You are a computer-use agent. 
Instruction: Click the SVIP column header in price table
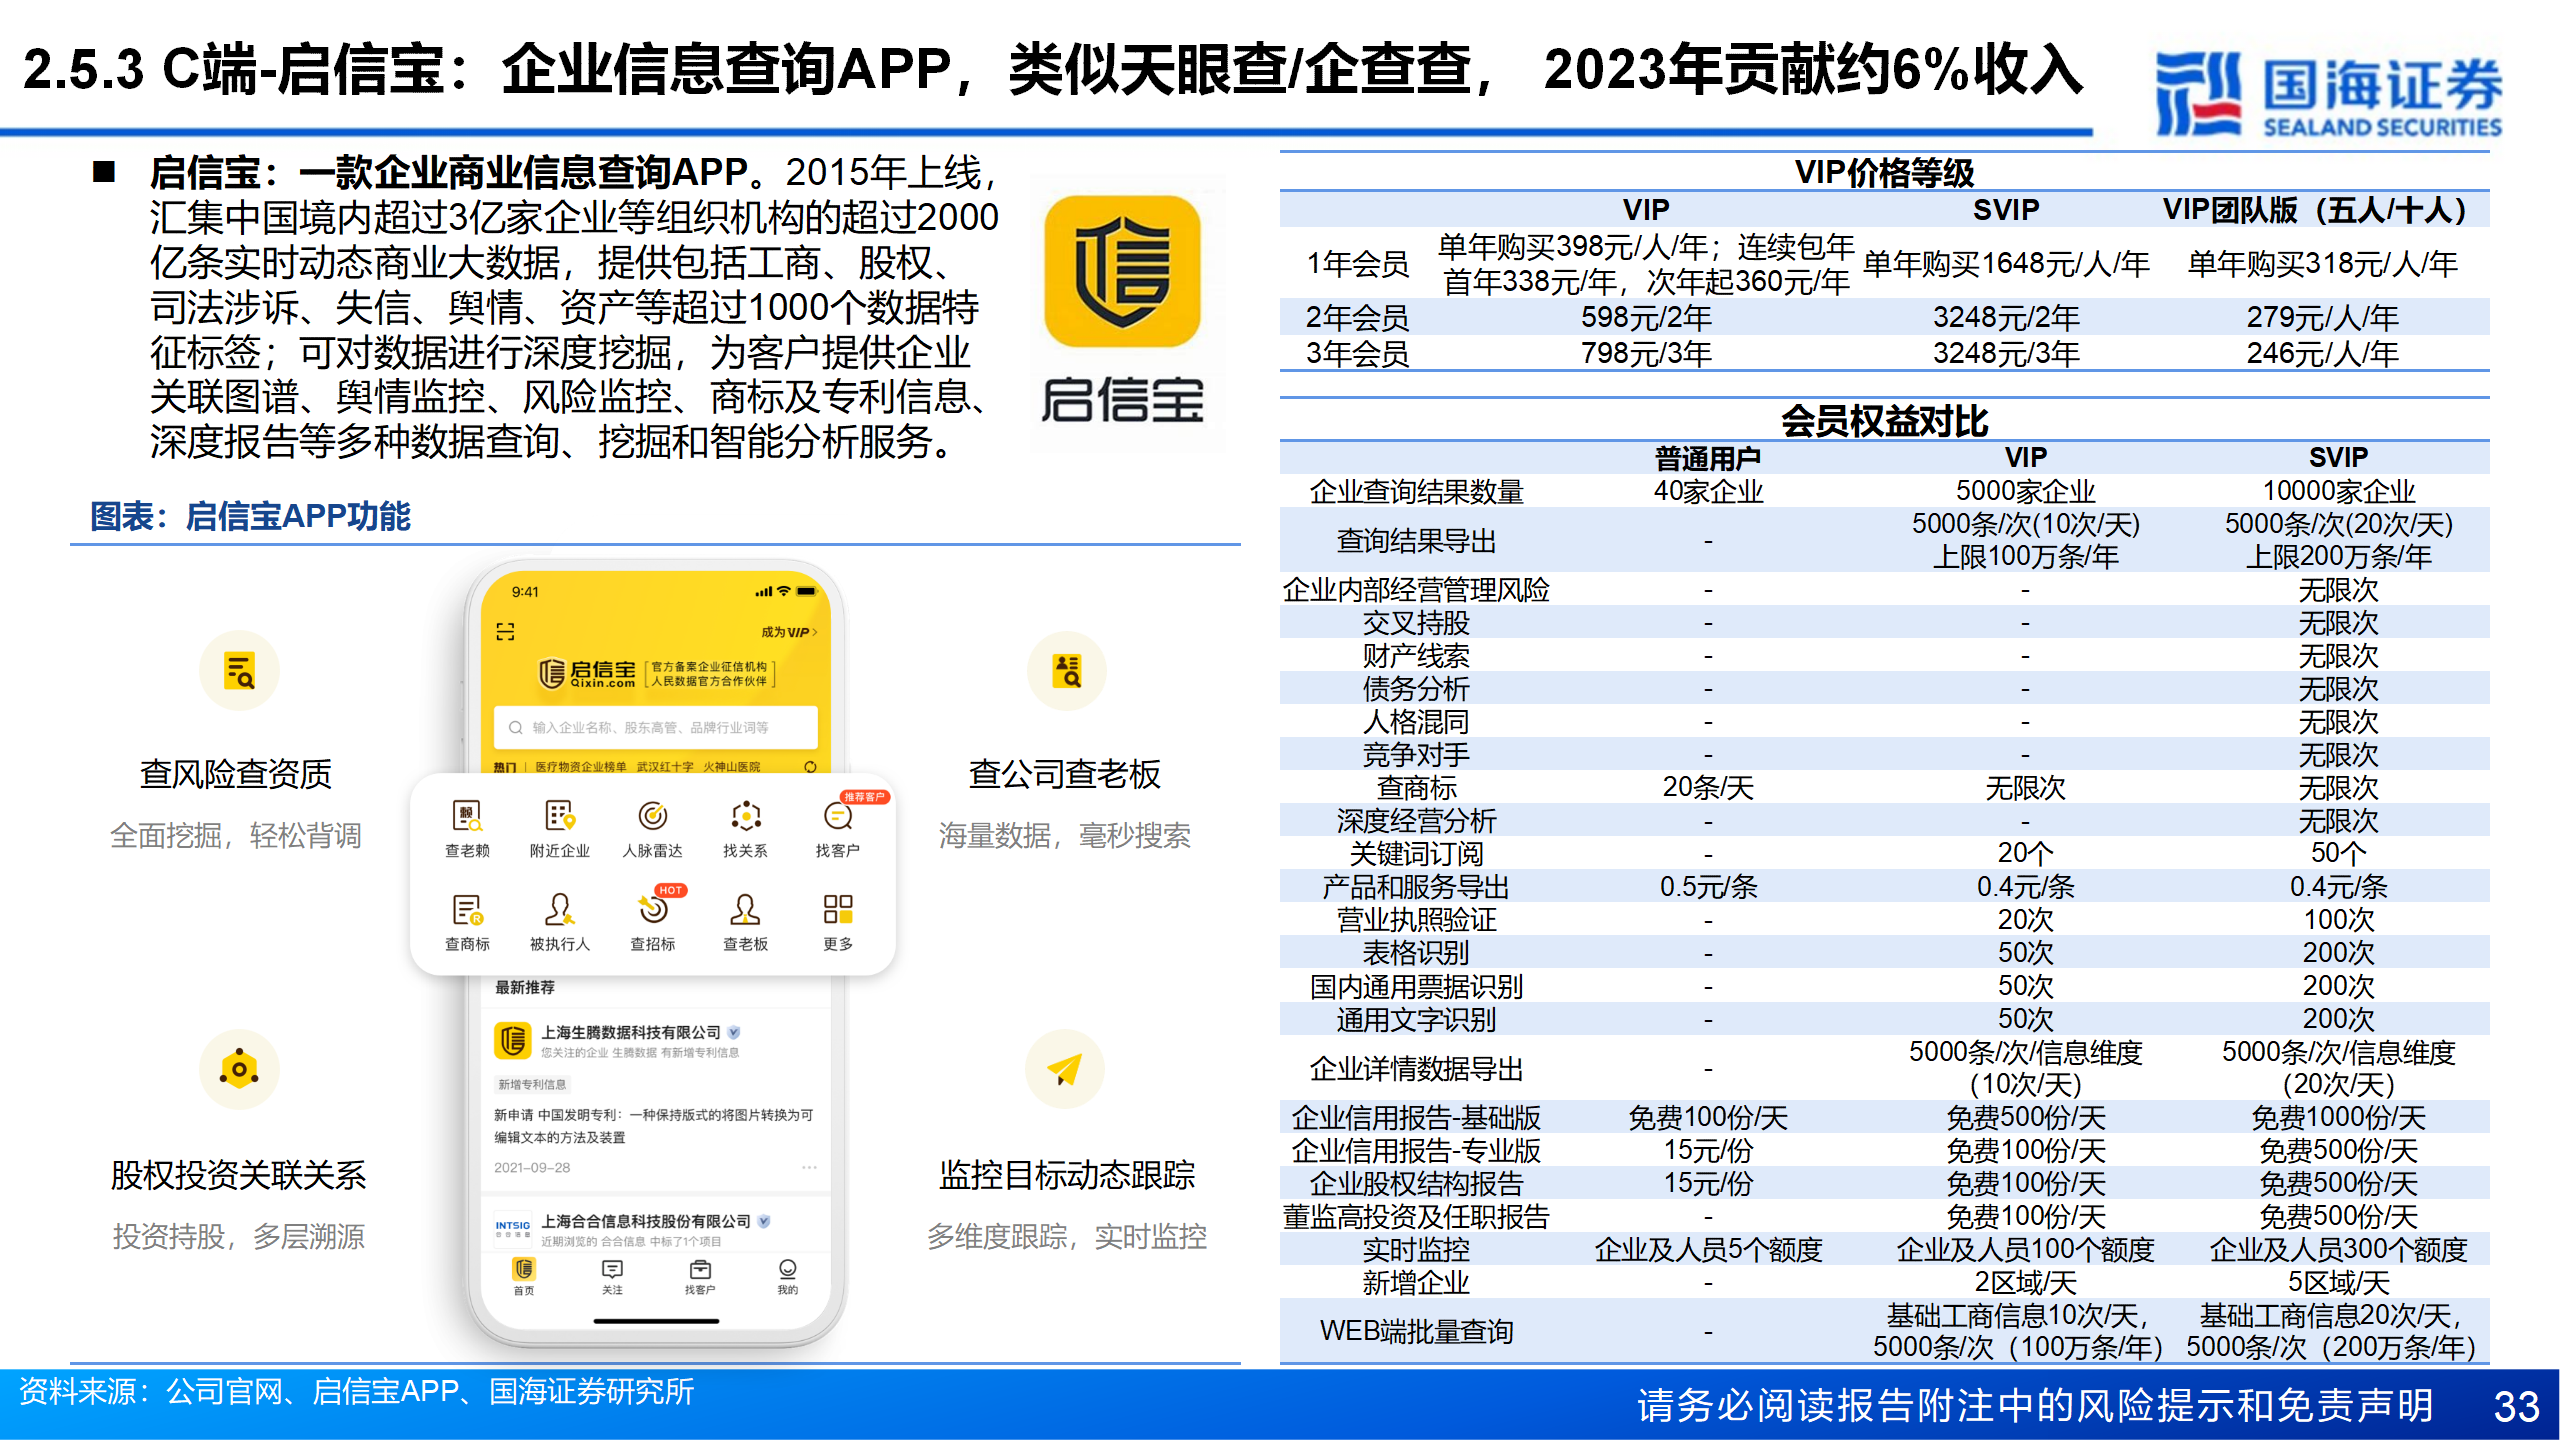[2006, 210]
